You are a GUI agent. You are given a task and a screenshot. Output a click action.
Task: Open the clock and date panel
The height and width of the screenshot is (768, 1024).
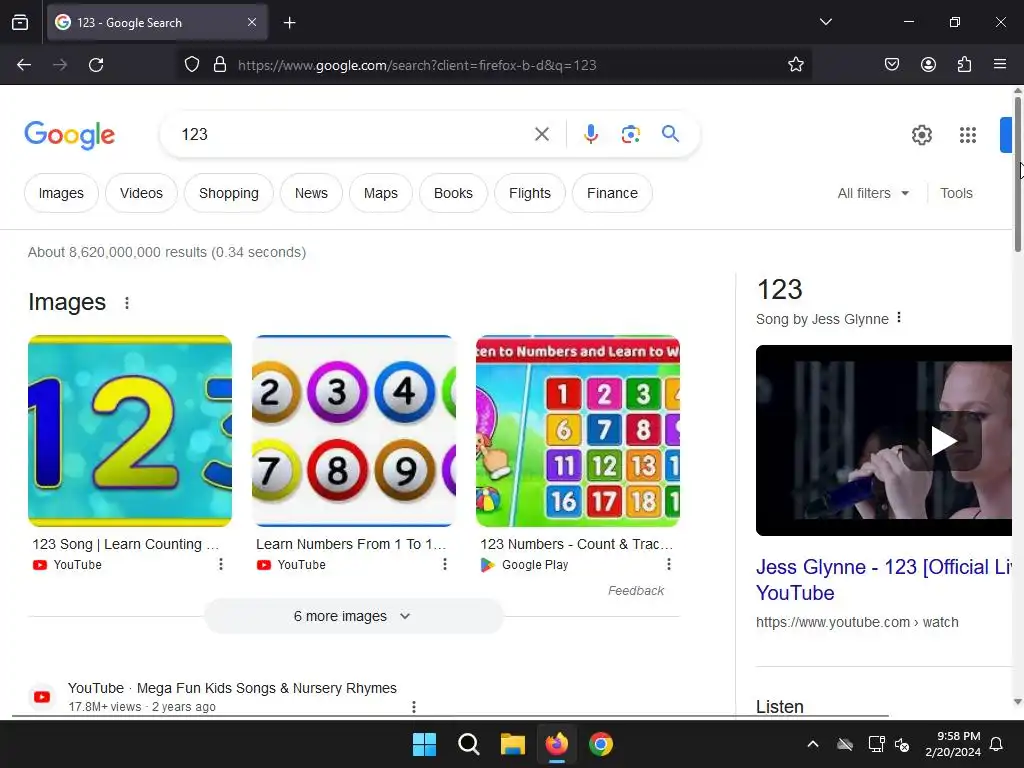(953, 744)
